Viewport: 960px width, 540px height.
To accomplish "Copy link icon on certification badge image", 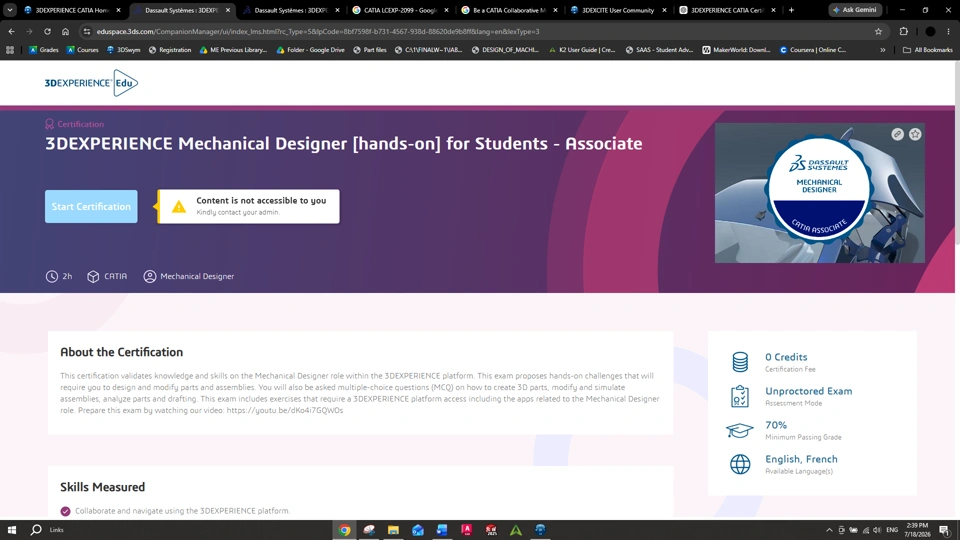I will pos(898,134).
